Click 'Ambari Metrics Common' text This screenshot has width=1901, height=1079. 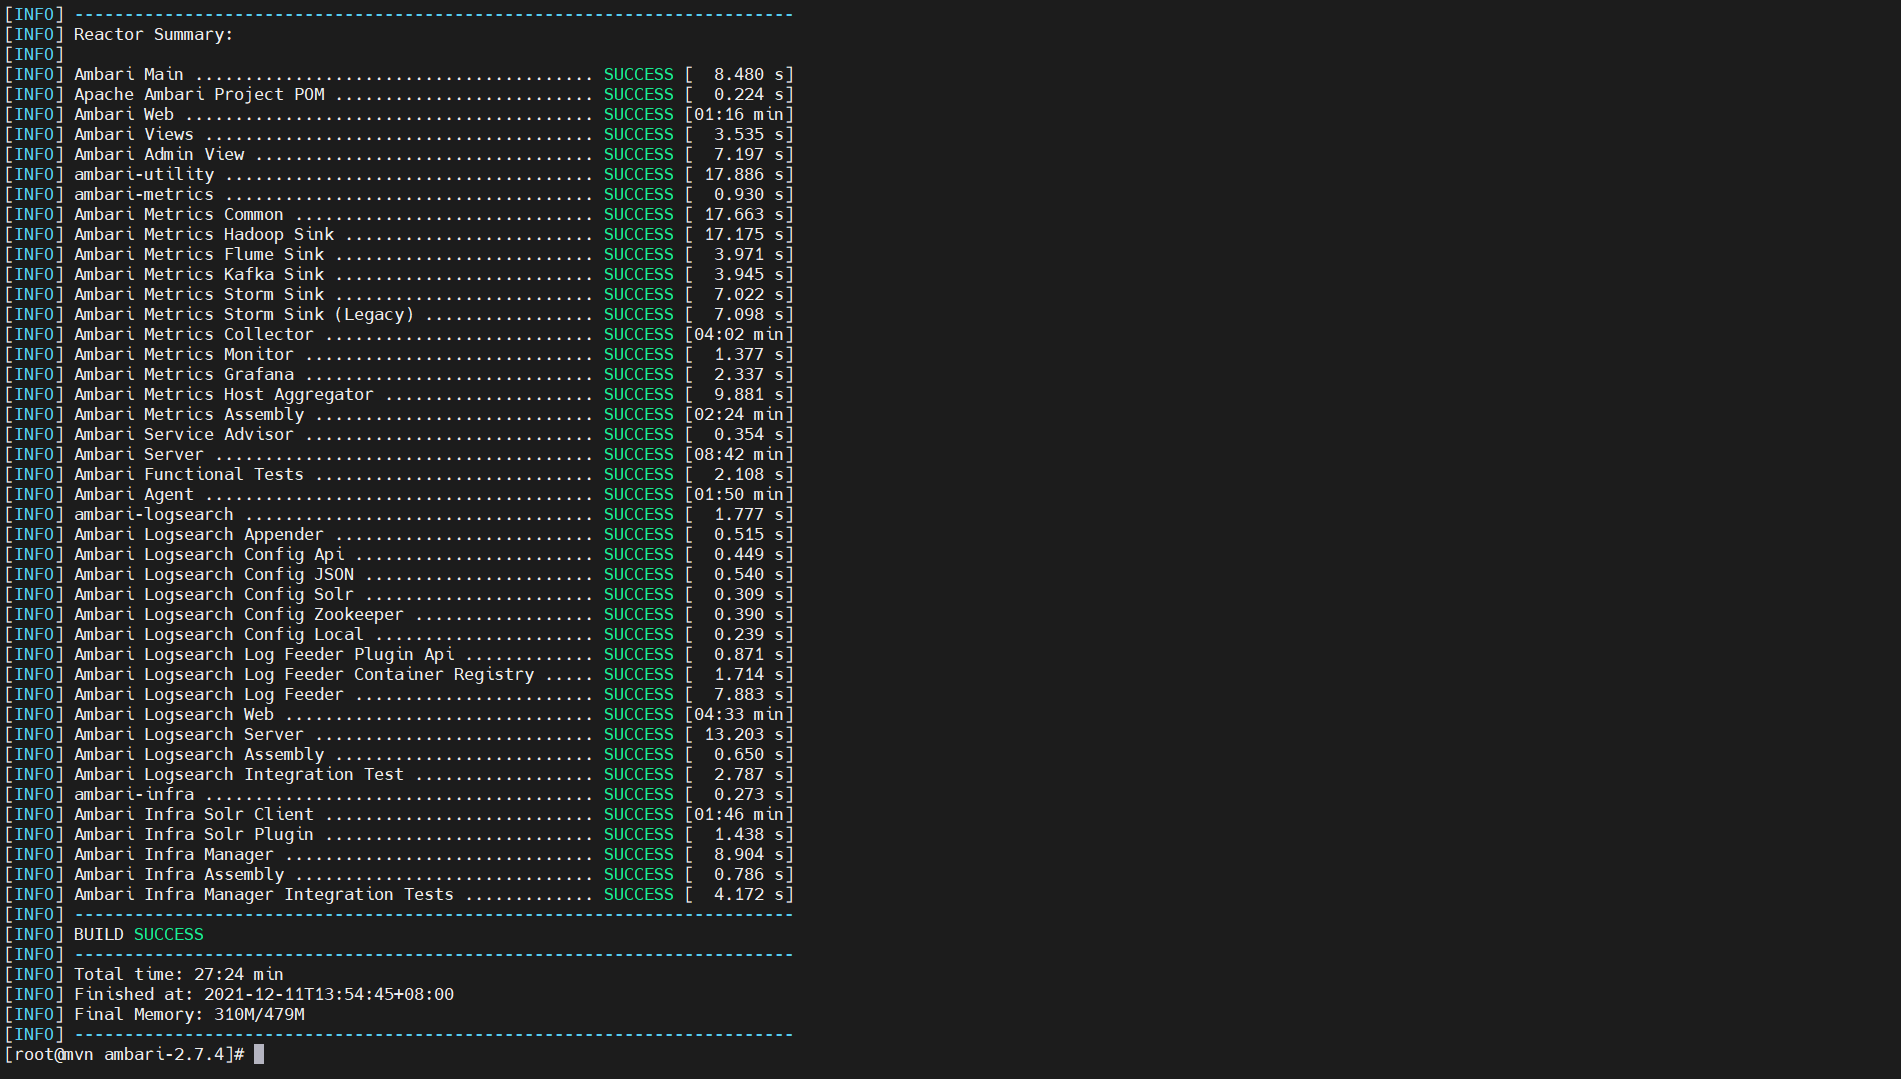[x=179, y=214]
